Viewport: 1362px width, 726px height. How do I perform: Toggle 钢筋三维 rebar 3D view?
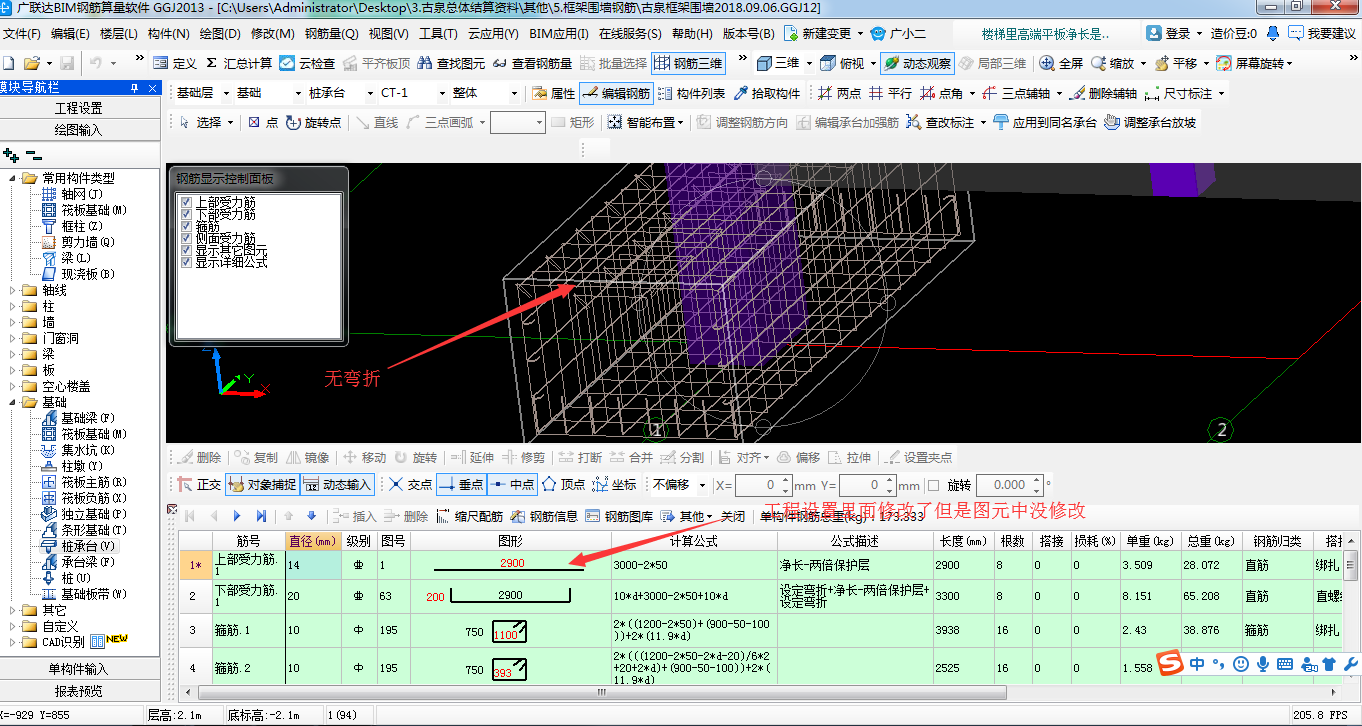click(688, 63)
